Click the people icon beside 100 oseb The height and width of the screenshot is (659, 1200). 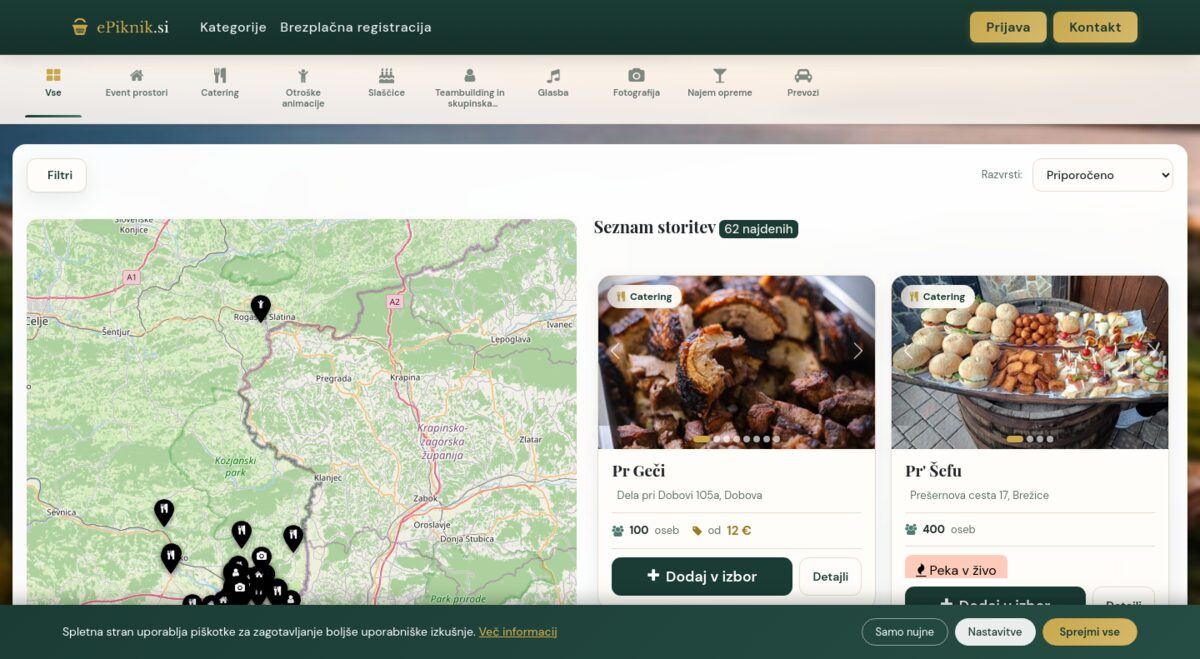(618, 530)
